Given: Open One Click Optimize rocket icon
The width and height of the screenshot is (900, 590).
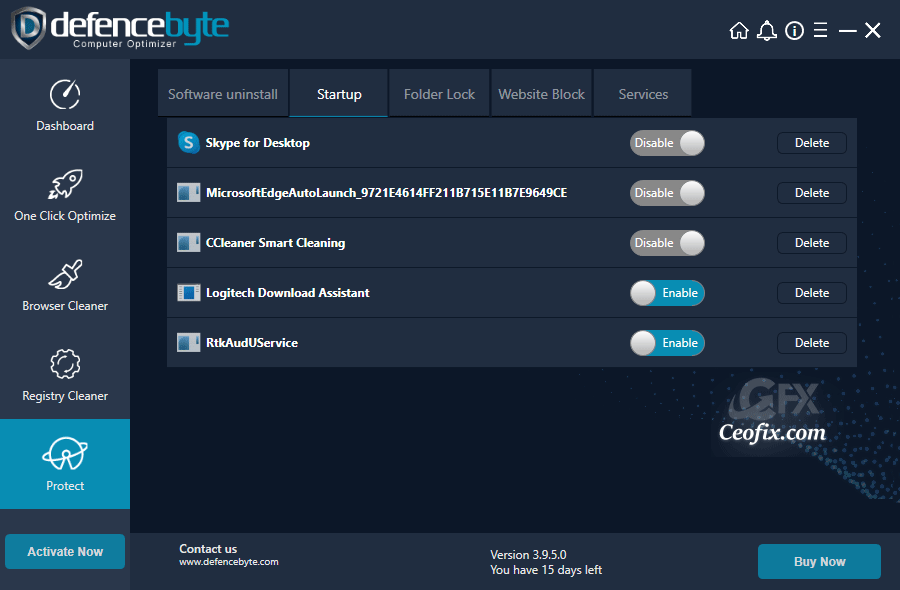Looking at the screenshot, I should pyautogui.click(x=65, y=184).
